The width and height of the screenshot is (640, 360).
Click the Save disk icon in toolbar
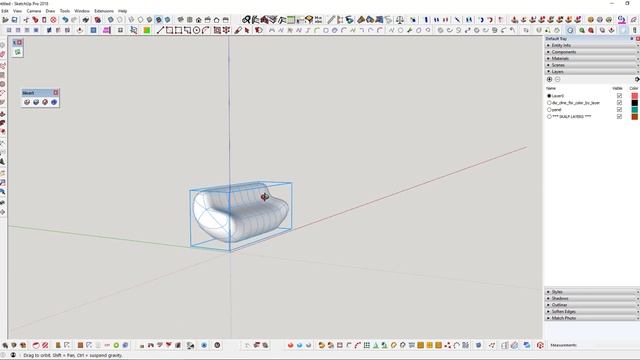click(14, 20)
